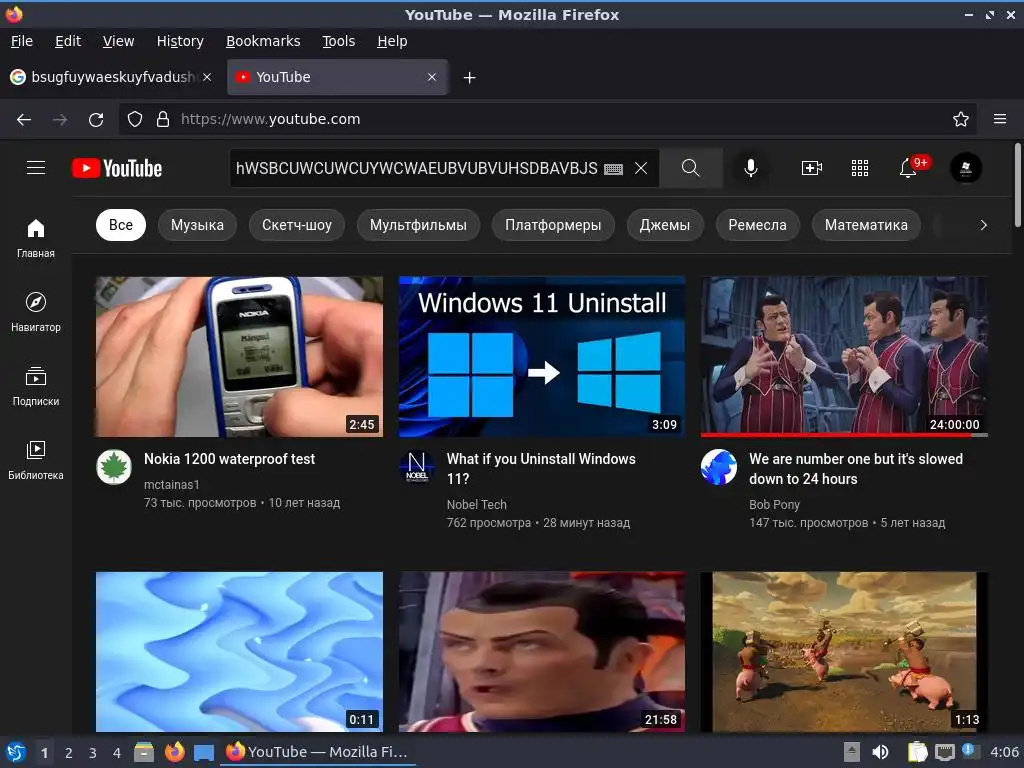Go to Главная in sidebar

coord(36,238)
